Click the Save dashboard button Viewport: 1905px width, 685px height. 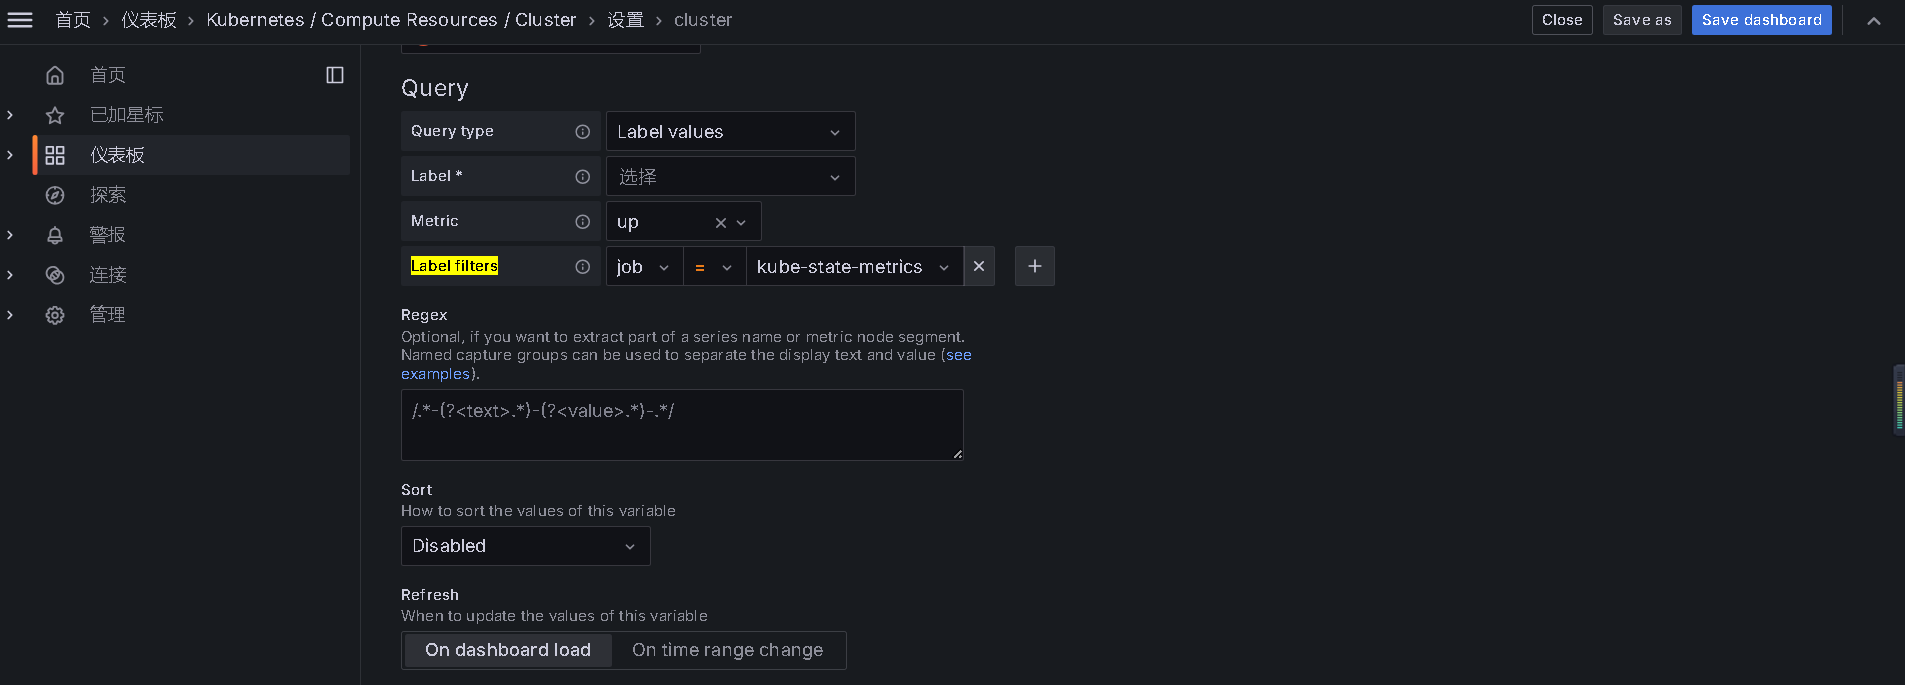tap(1761, 20)
